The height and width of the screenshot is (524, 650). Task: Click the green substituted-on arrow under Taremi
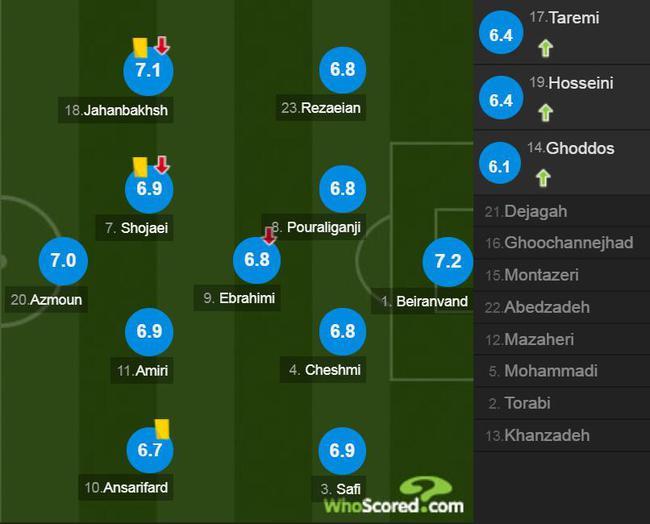coord(546,48)
